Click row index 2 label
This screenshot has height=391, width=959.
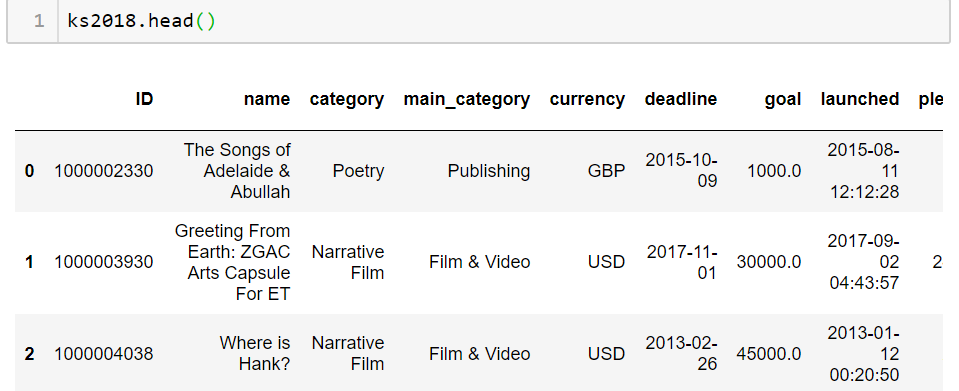pyautogui.click(x=29, y=354)
